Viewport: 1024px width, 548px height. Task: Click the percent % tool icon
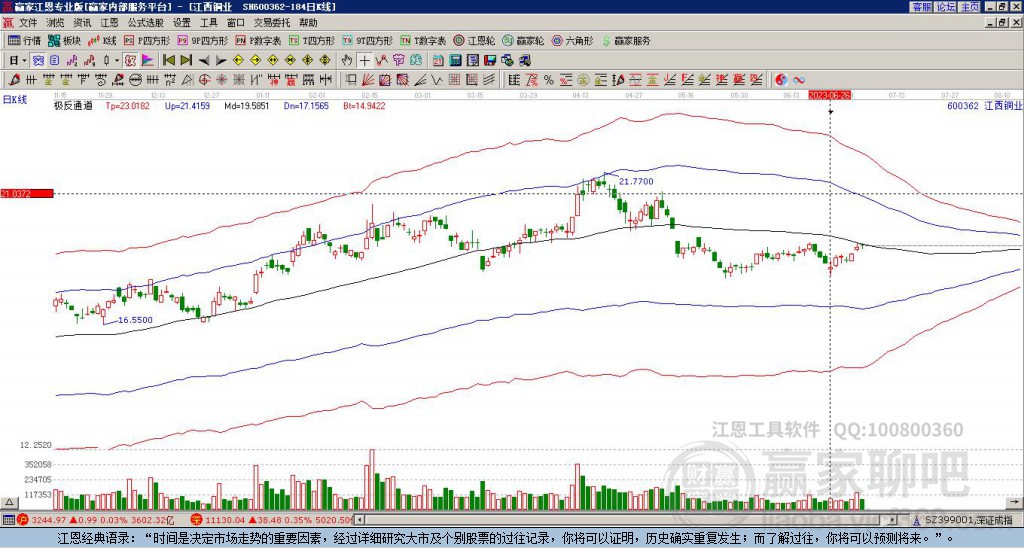pos(549,80)
